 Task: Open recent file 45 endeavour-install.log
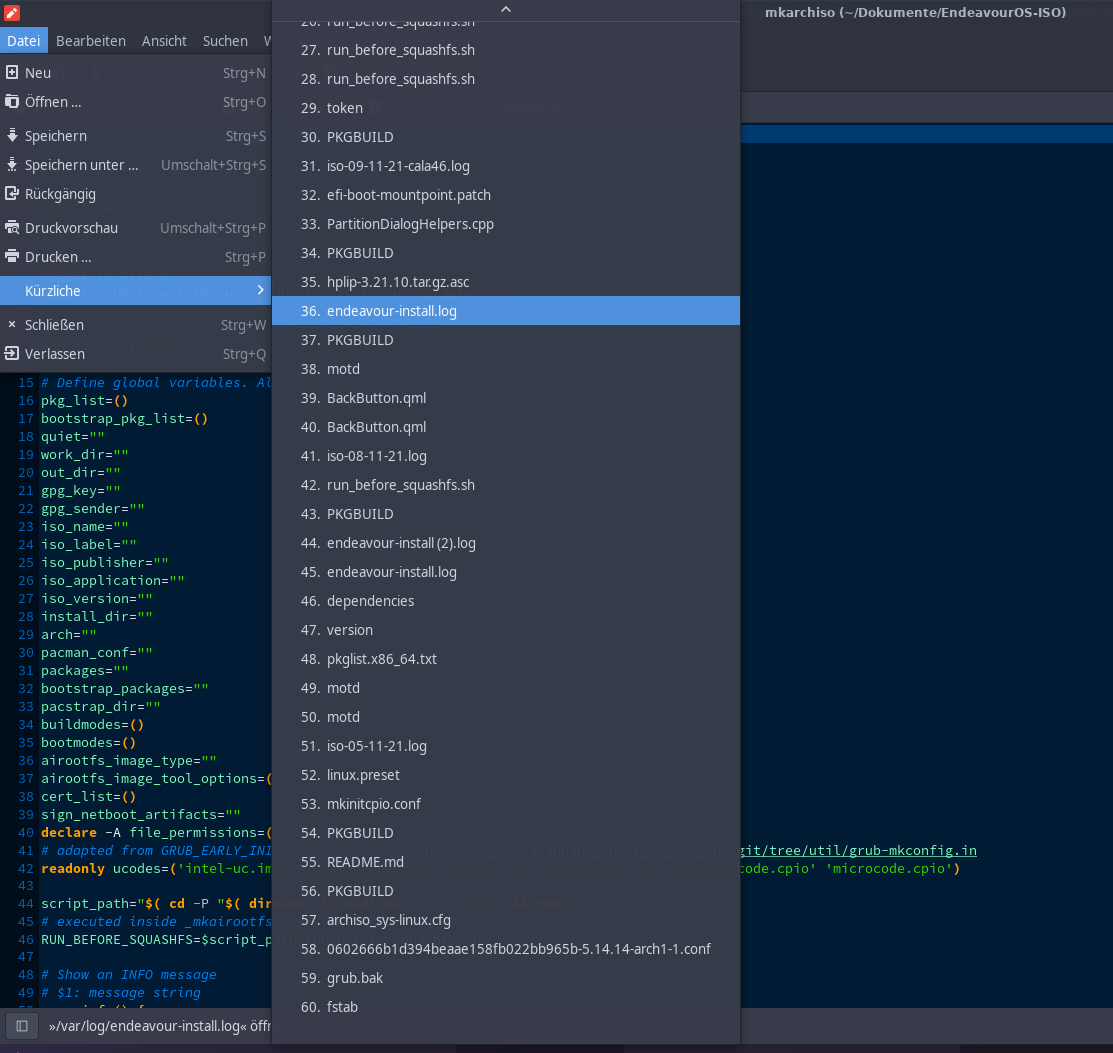tap(505, 572)
